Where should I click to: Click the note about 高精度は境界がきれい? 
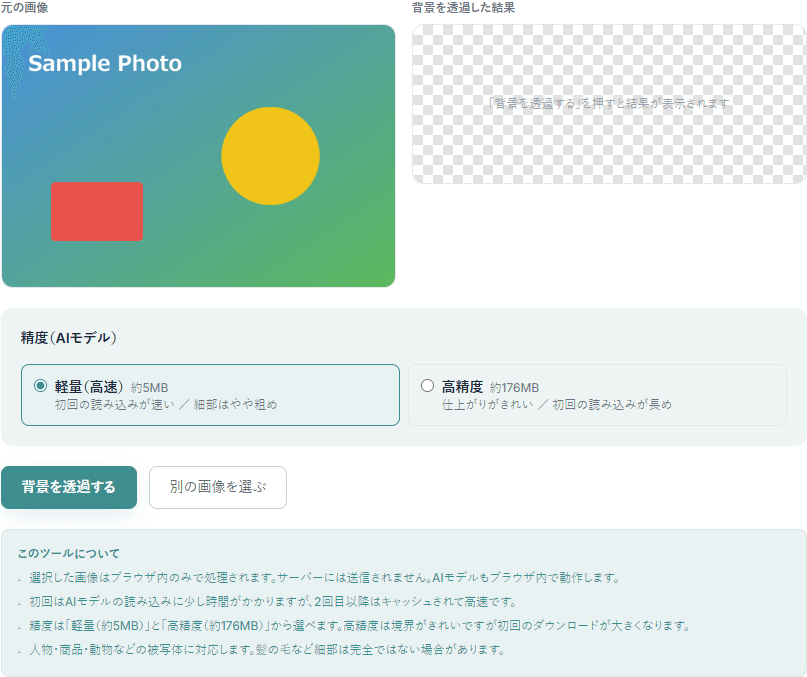click(x=359, y=626)
